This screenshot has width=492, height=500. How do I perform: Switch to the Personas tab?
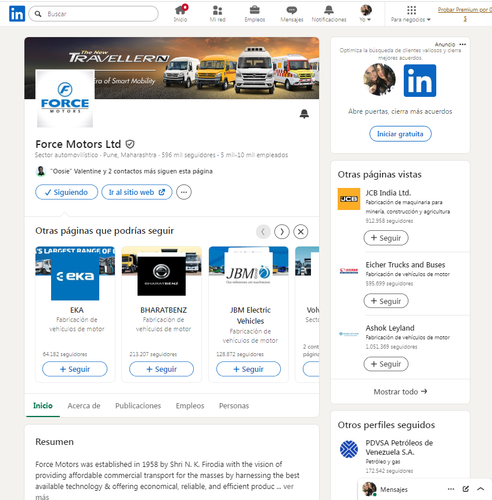[234, 406]
